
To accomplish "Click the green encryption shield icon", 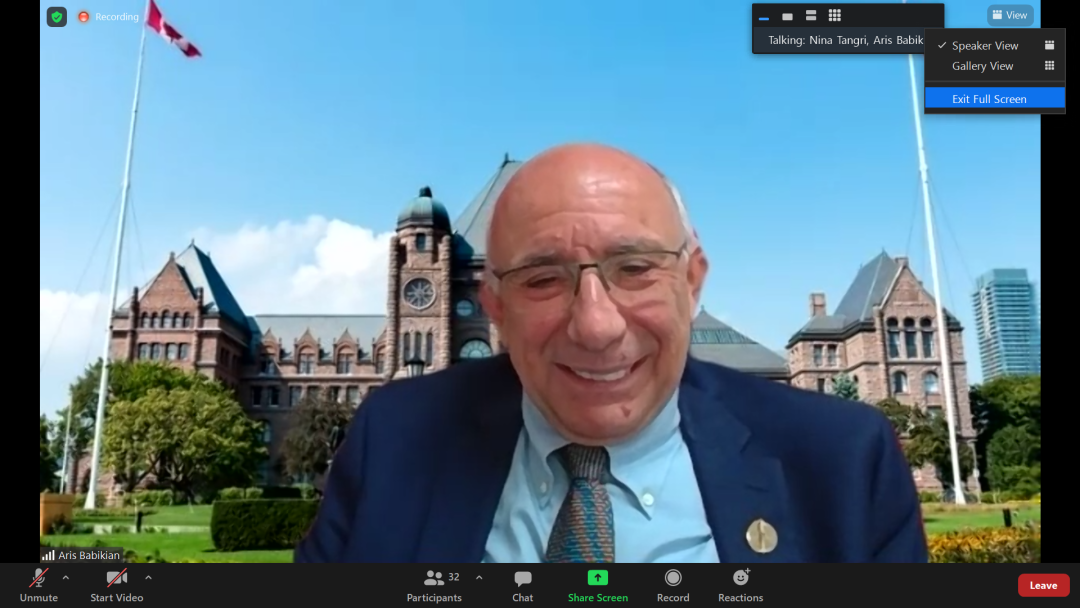I will [57, 16].
